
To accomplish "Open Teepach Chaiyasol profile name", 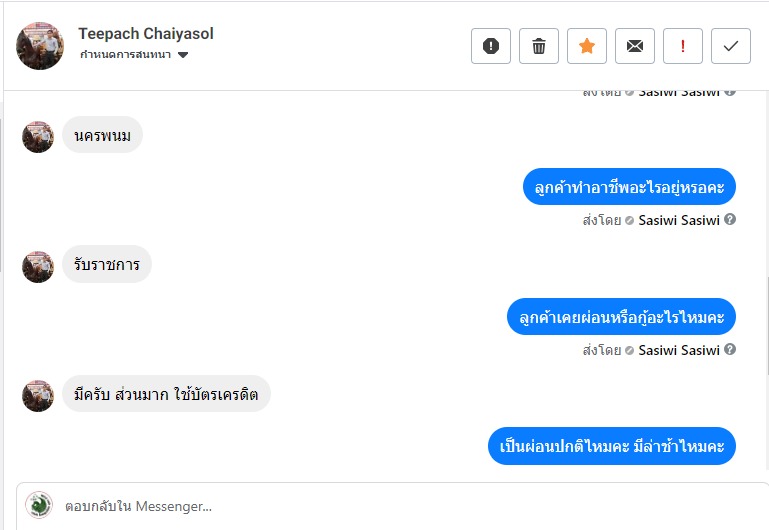I will (x=146, y=33).
